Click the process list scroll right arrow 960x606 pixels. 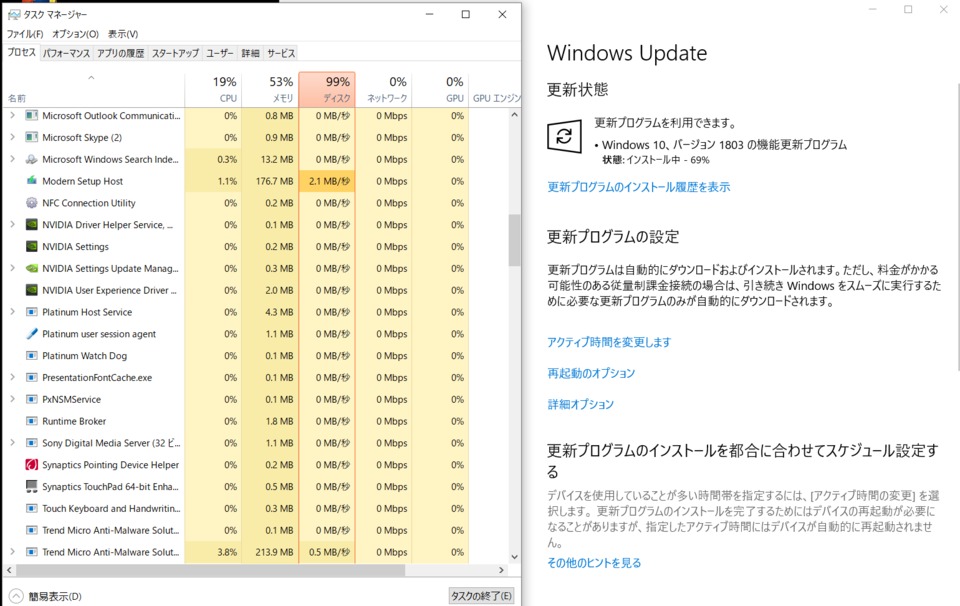(501, 570)
